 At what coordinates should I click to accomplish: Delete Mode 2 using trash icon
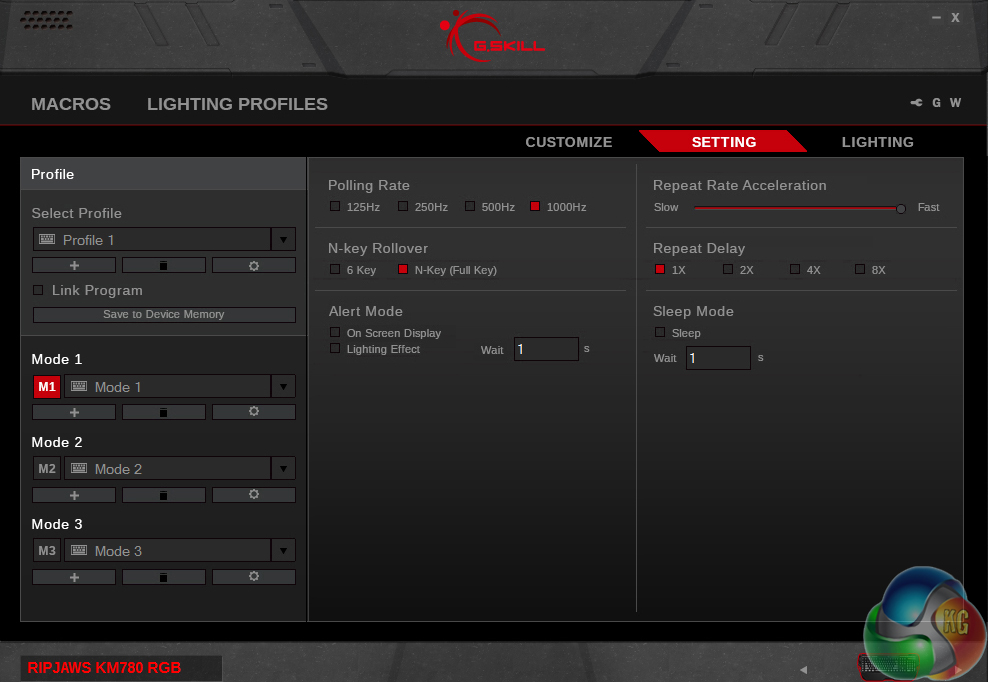pyautogui.click(x=164, y=495)
